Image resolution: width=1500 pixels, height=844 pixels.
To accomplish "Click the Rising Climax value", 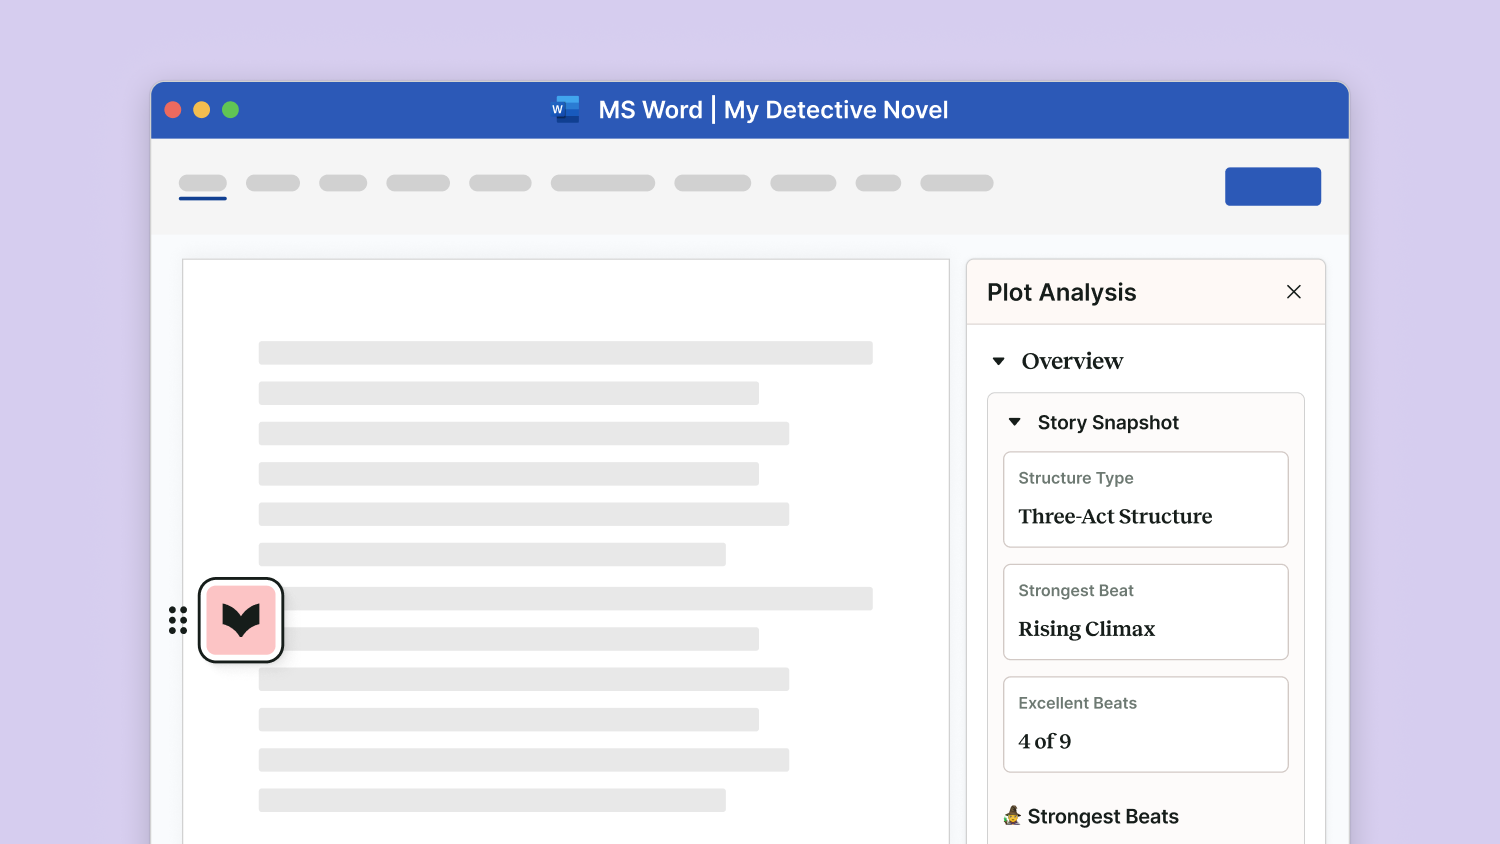I will click(1087, 629).
